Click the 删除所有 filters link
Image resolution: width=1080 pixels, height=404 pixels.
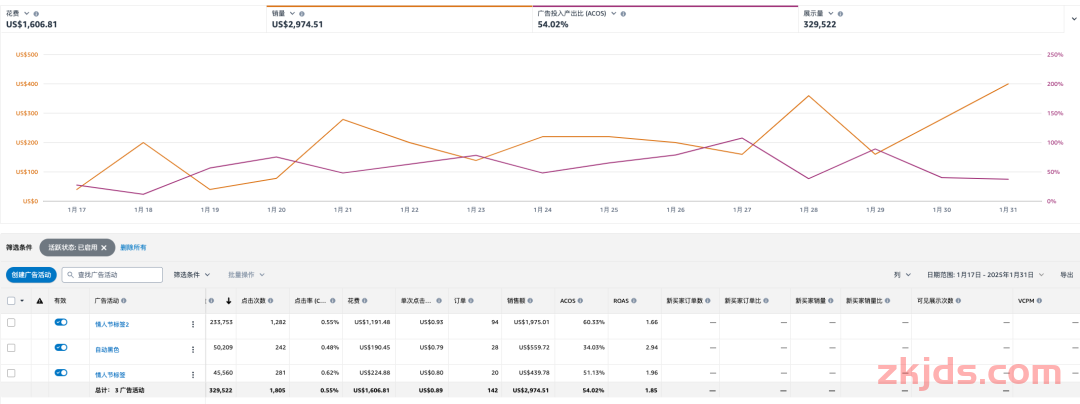(x=133, y=247)
